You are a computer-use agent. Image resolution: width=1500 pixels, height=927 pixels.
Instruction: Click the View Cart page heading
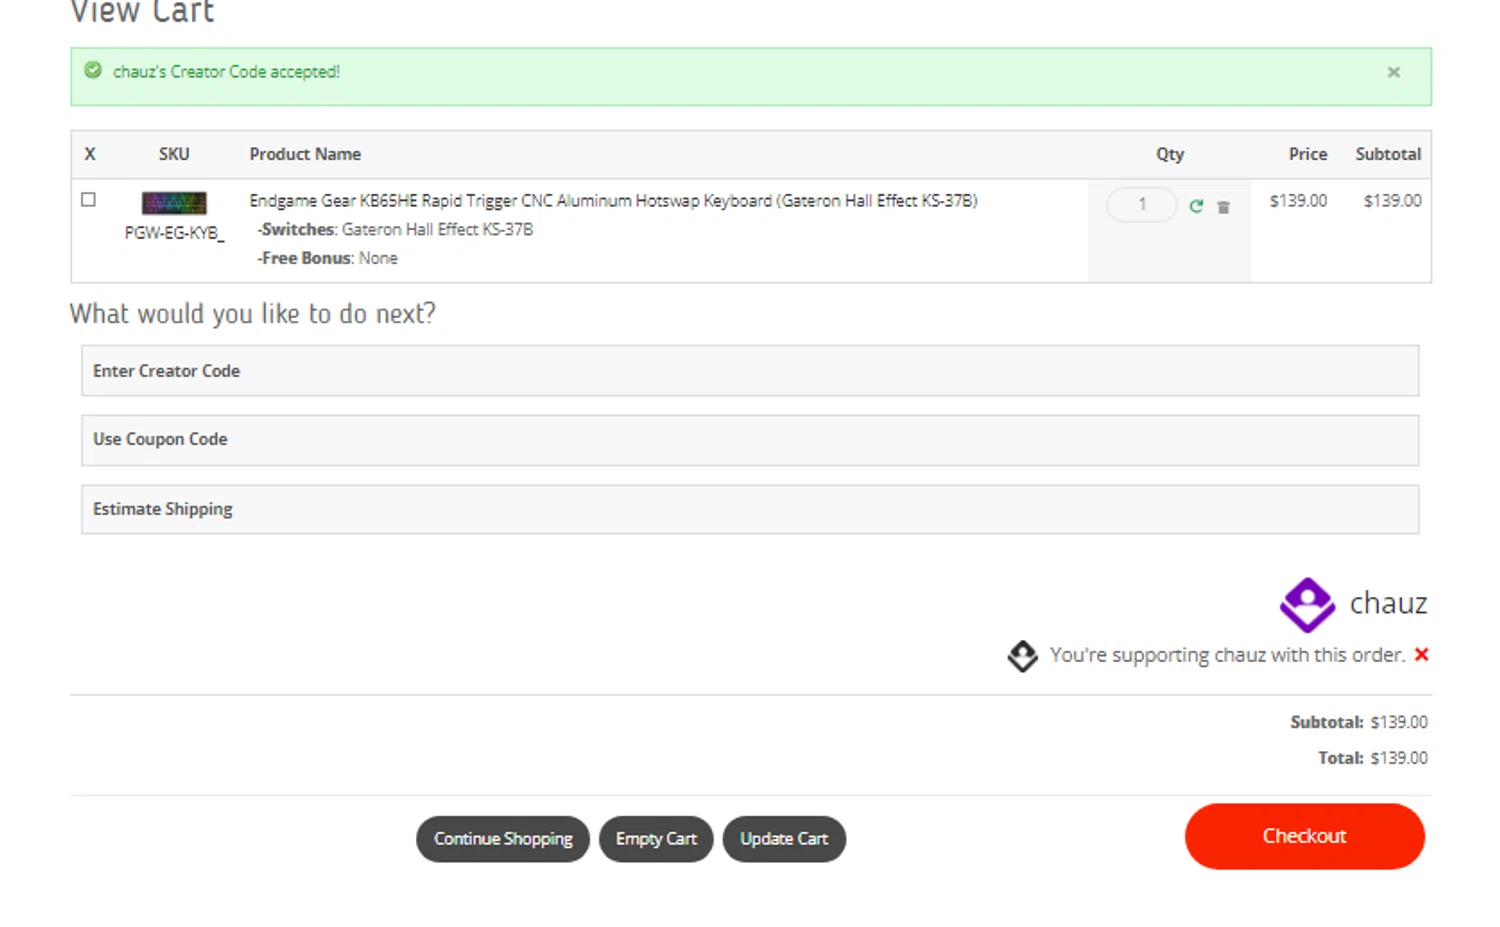(142, 12)
